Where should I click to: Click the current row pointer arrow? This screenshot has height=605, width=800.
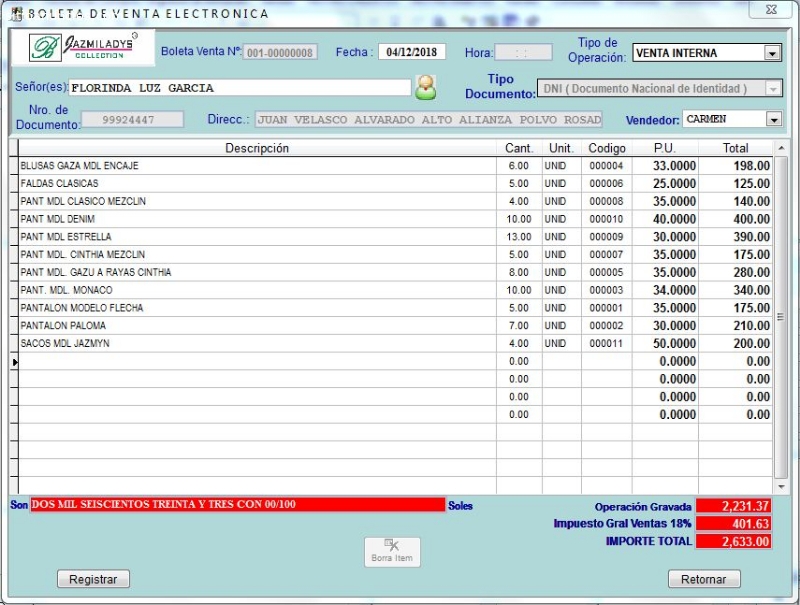coord(15,362)
